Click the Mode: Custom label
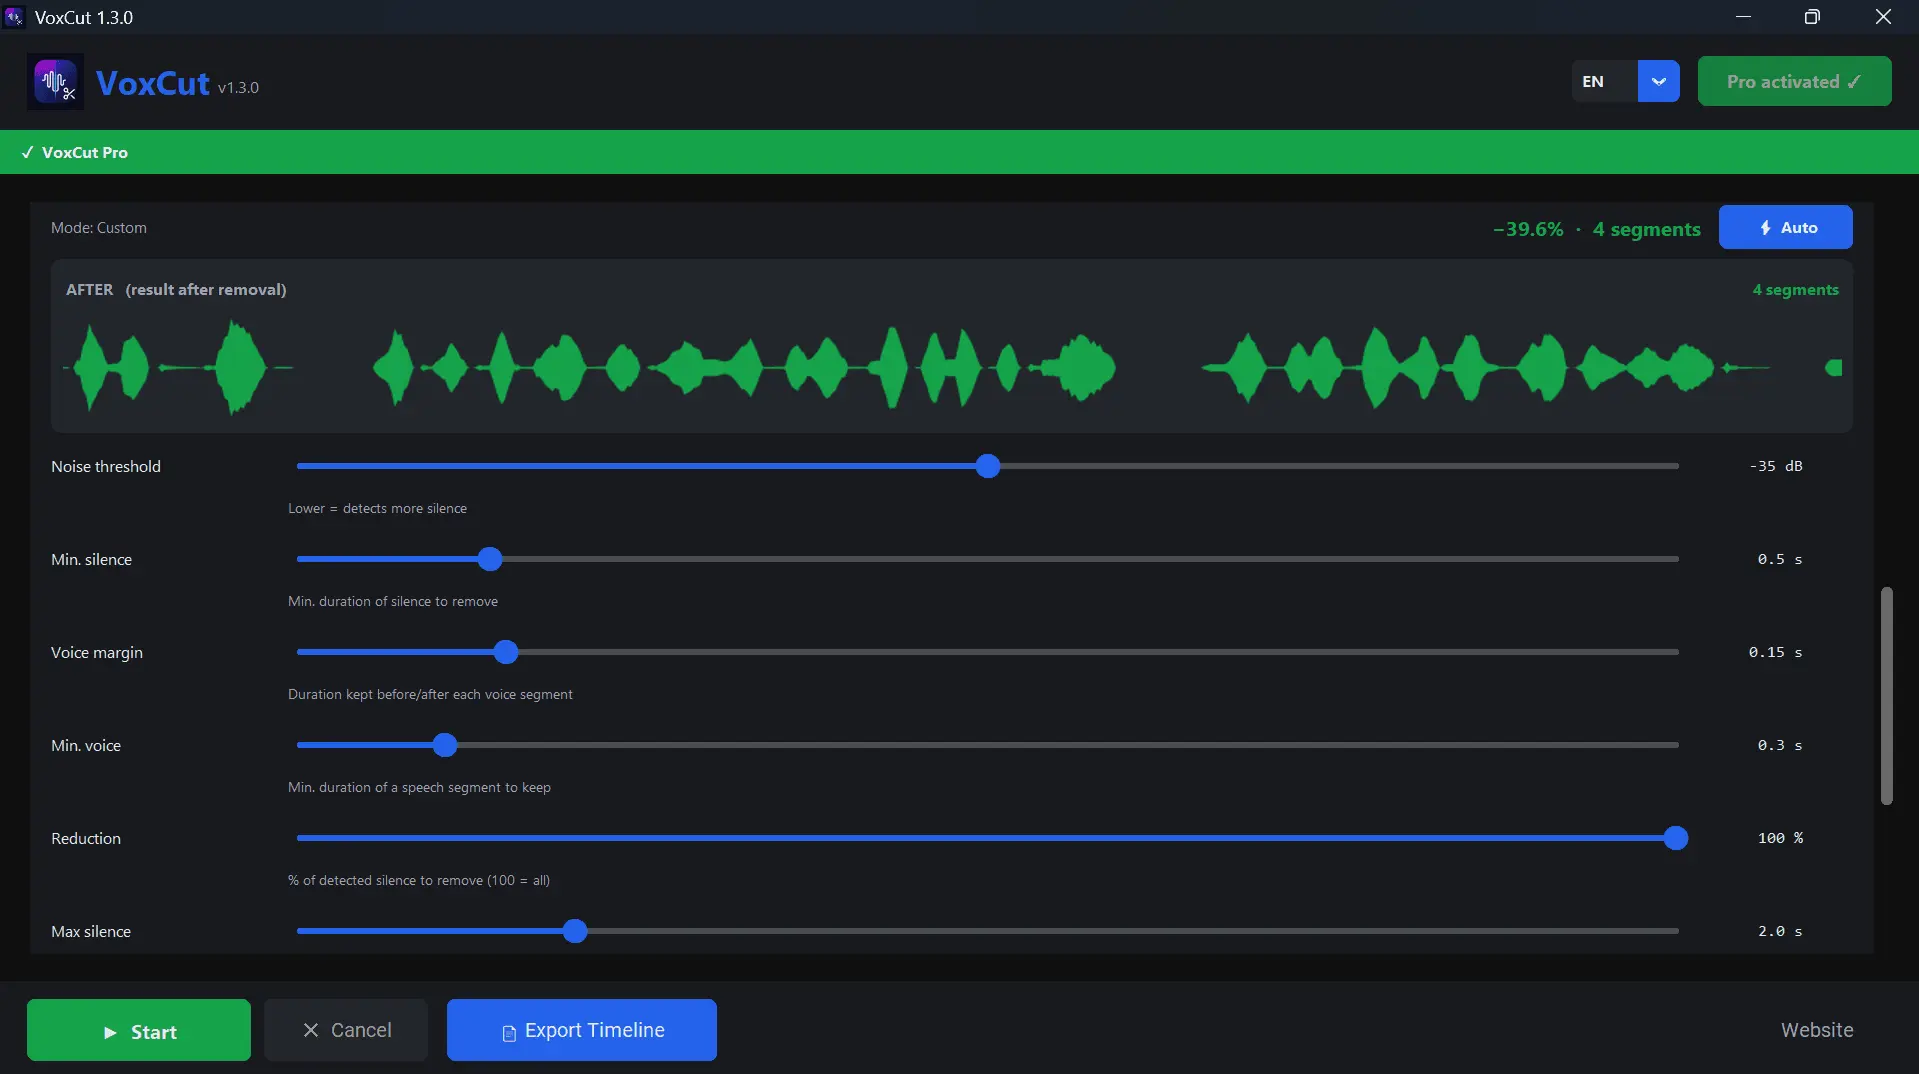1919x1074 pixels. pos(99,228)
